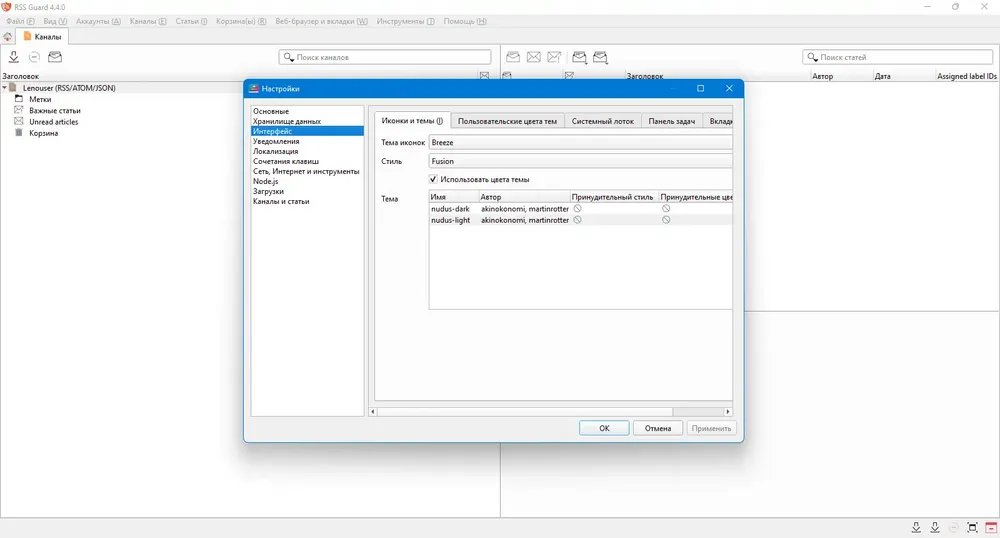The height and width of the screenshot is (538, 1000).
Task: Switch to the Системный лоток tab
Action: click(603, 121)
